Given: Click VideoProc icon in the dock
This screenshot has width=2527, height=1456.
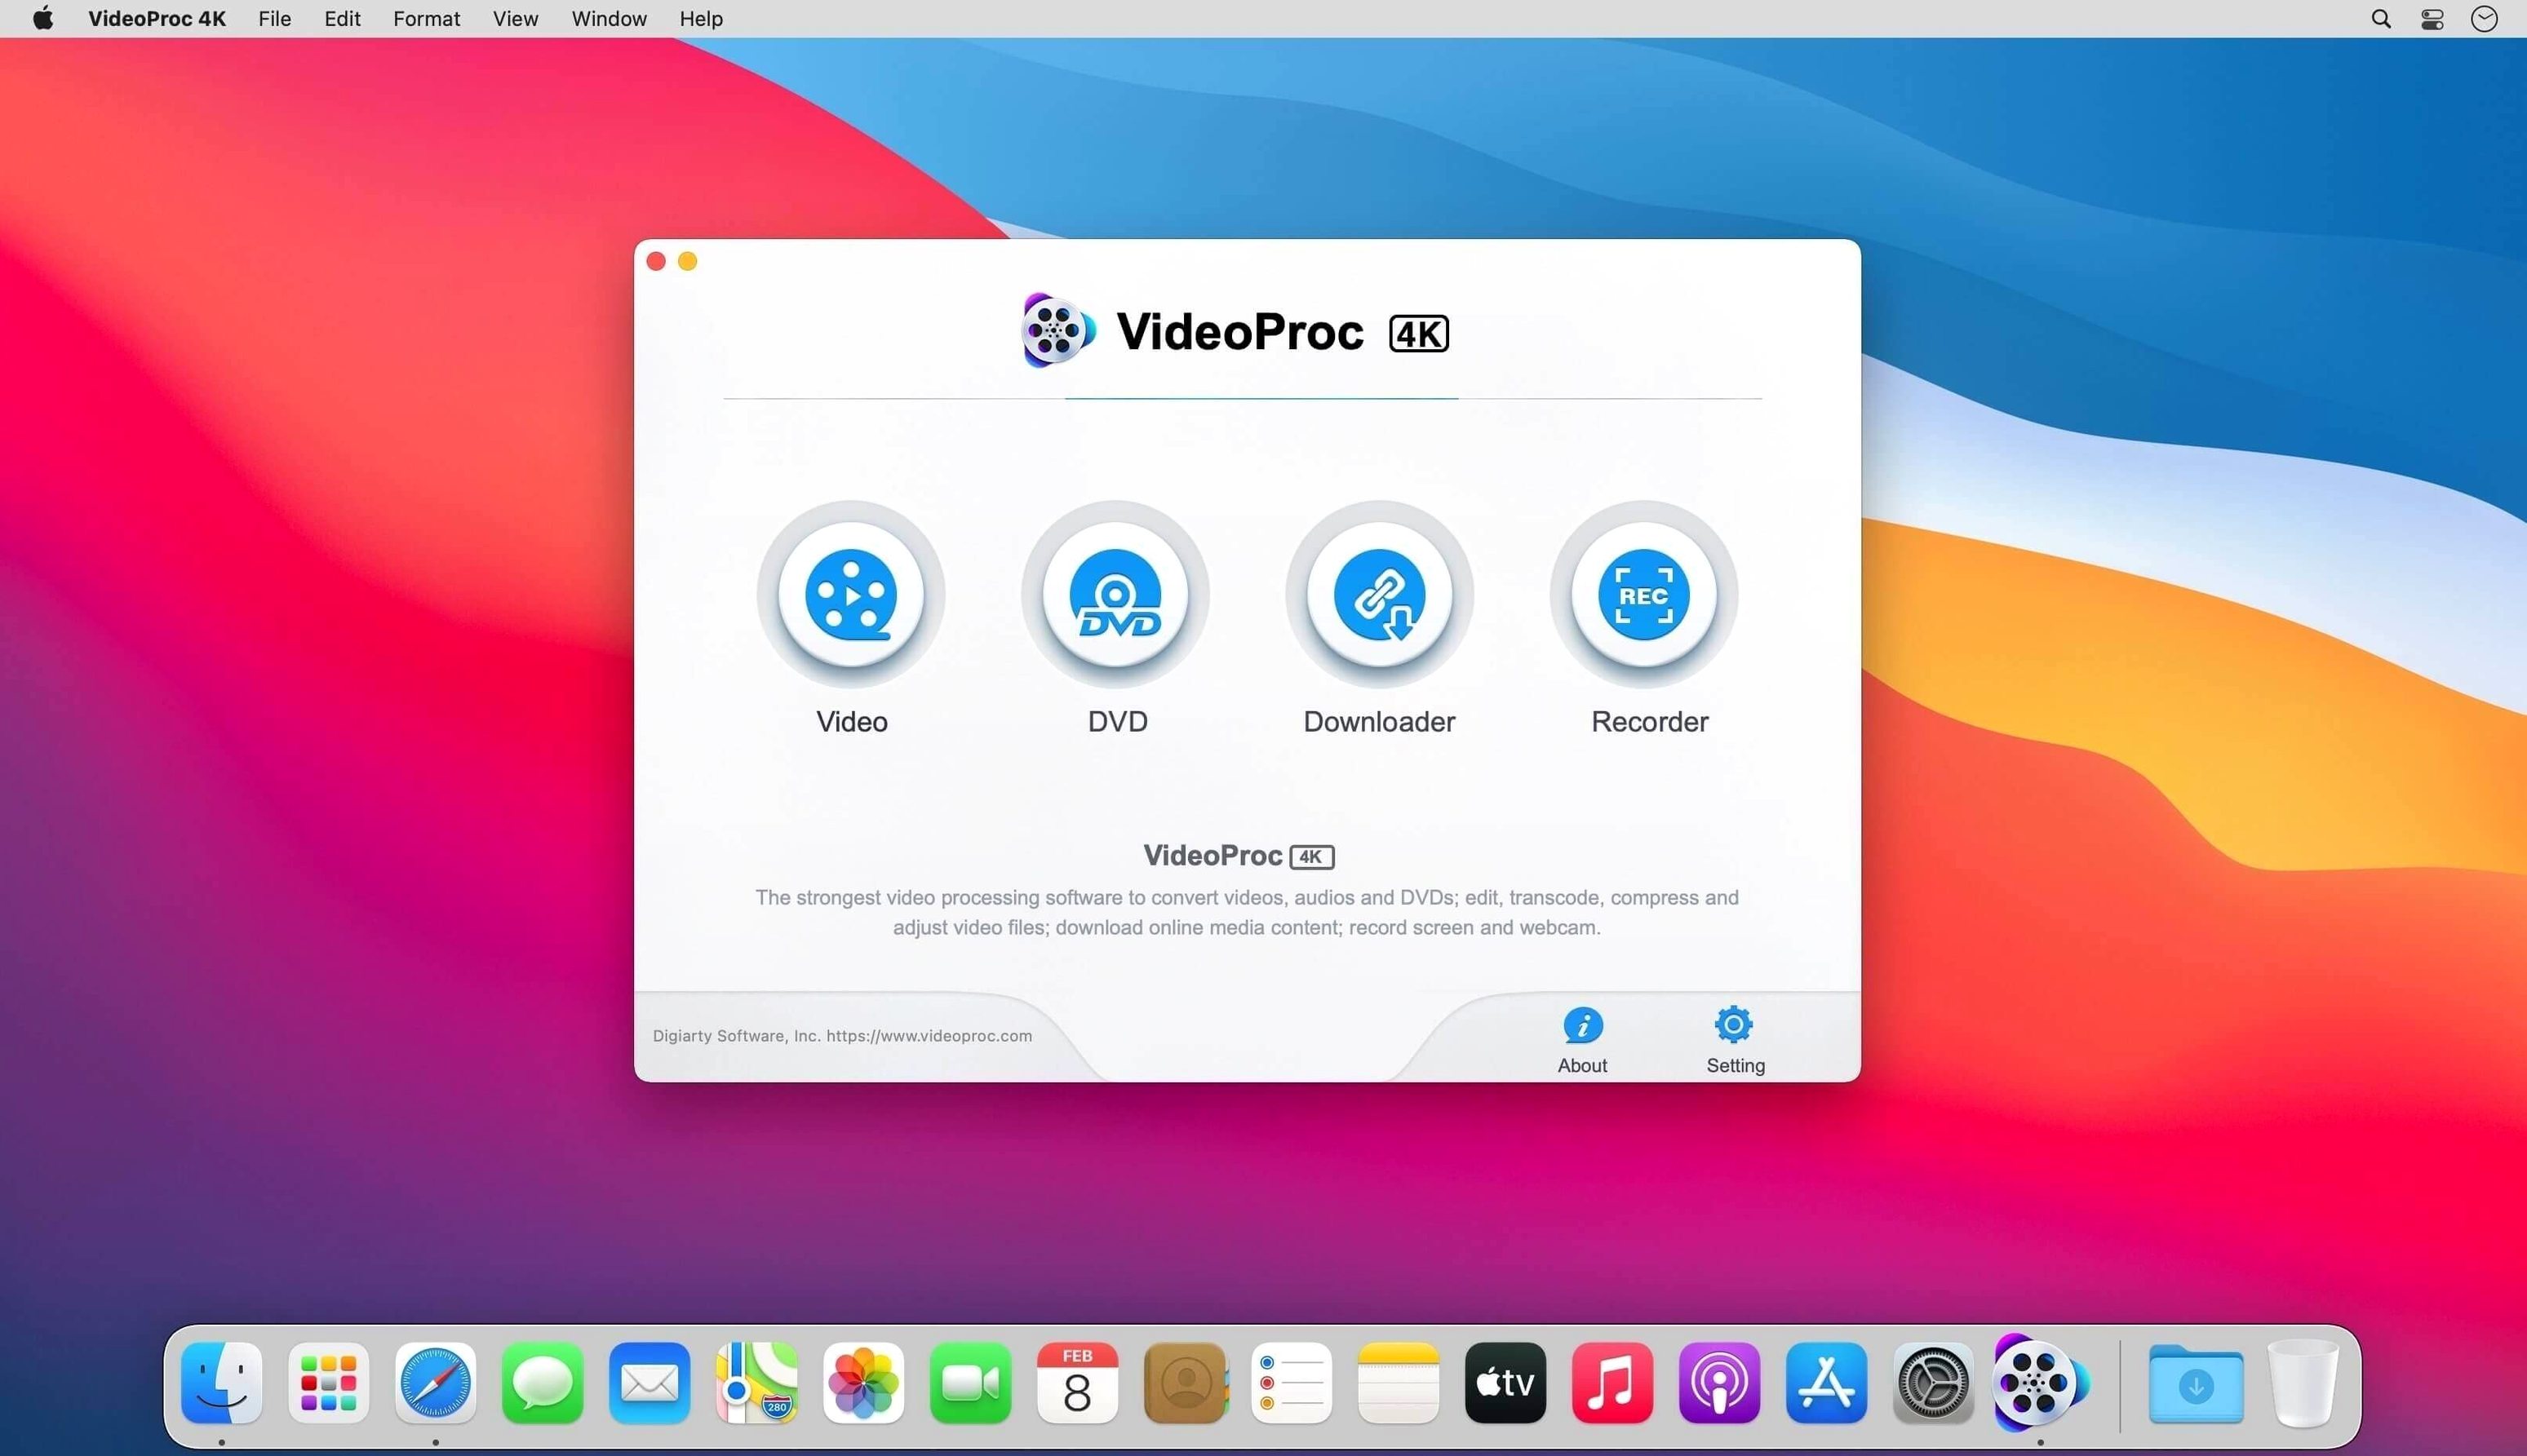Looking at the screenshot, I should point(2041,1383).
